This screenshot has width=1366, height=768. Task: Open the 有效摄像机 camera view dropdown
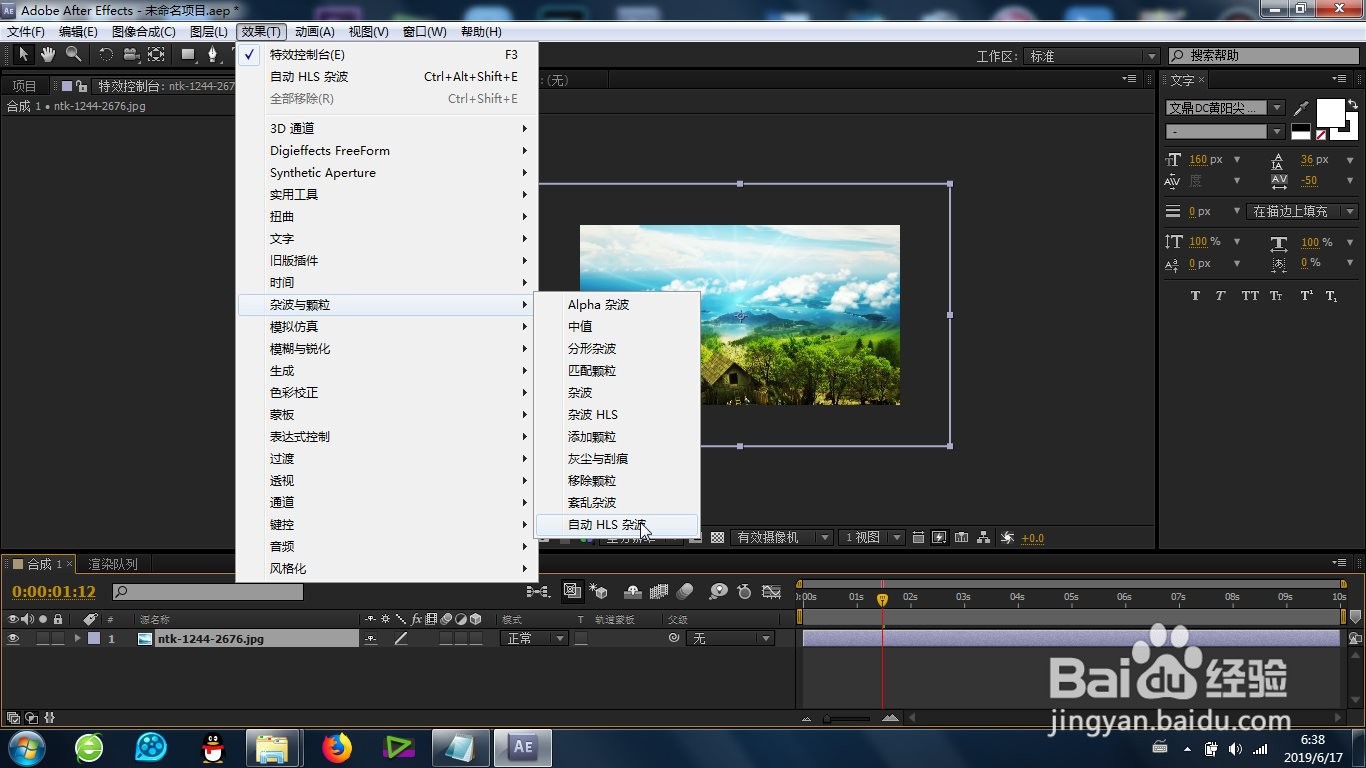tap(783, 537)
